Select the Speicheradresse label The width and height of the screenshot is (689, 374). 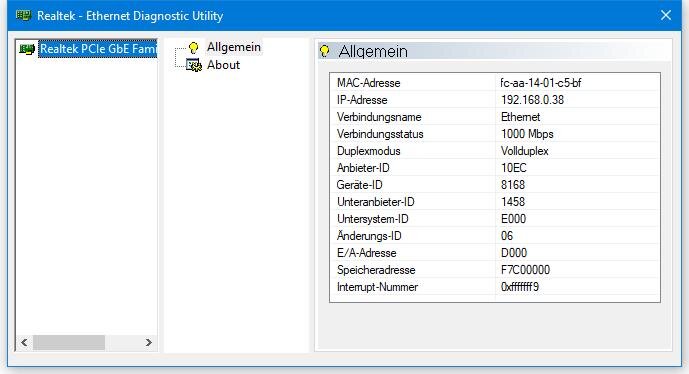[x=376, y=270]
